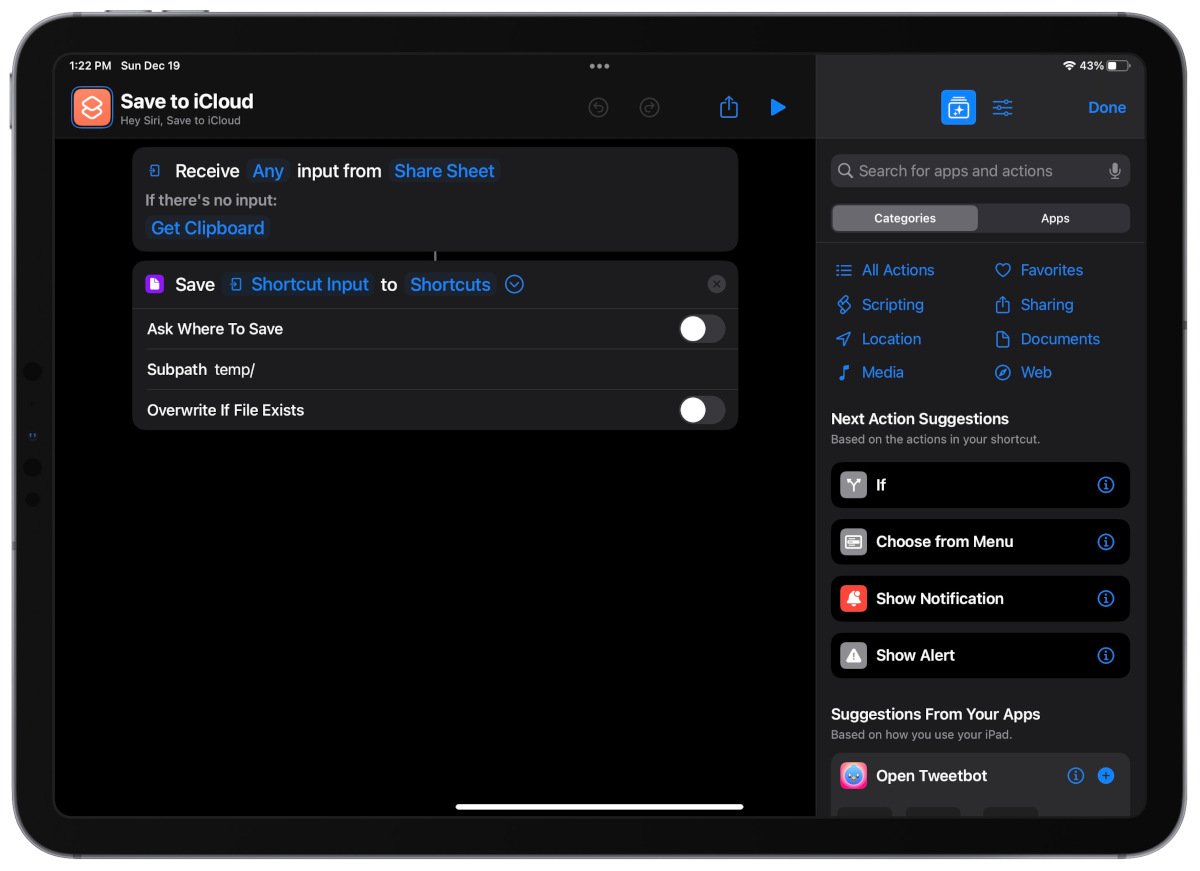1200x871 pixels.
Task: Click the Search for apps and actions field
Action: click(980, 171)
